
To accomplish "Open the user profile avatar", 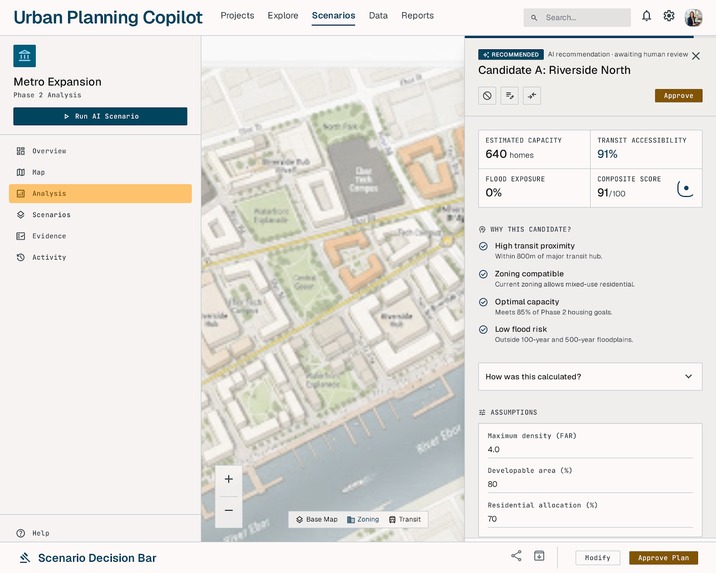I will [693, 17].
